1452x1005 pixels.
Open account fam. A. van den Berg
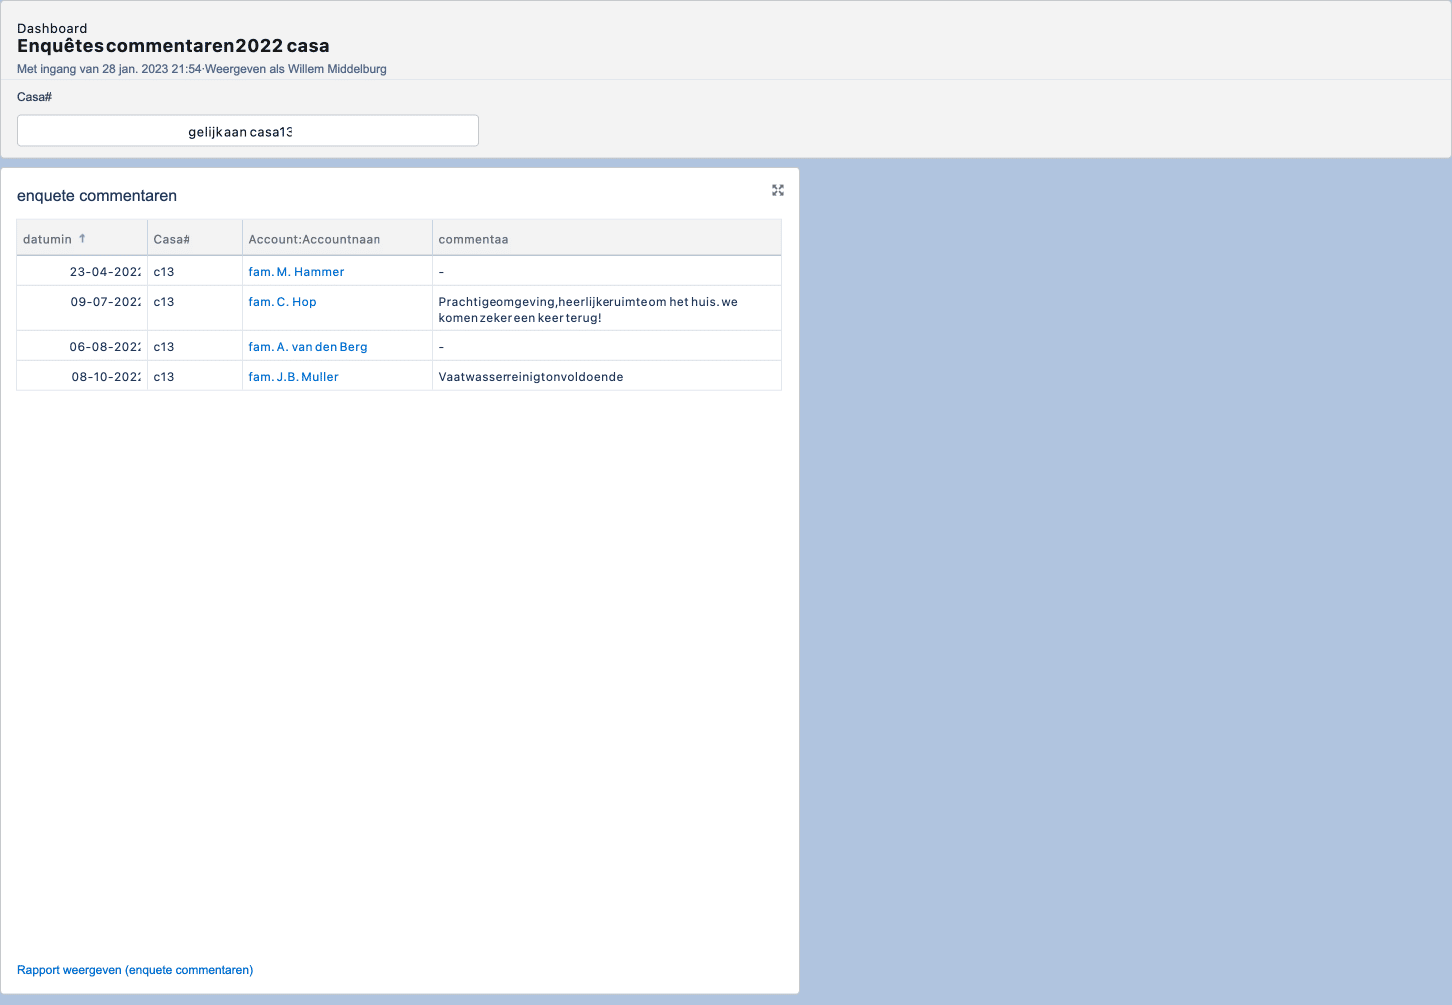point(308,347)
